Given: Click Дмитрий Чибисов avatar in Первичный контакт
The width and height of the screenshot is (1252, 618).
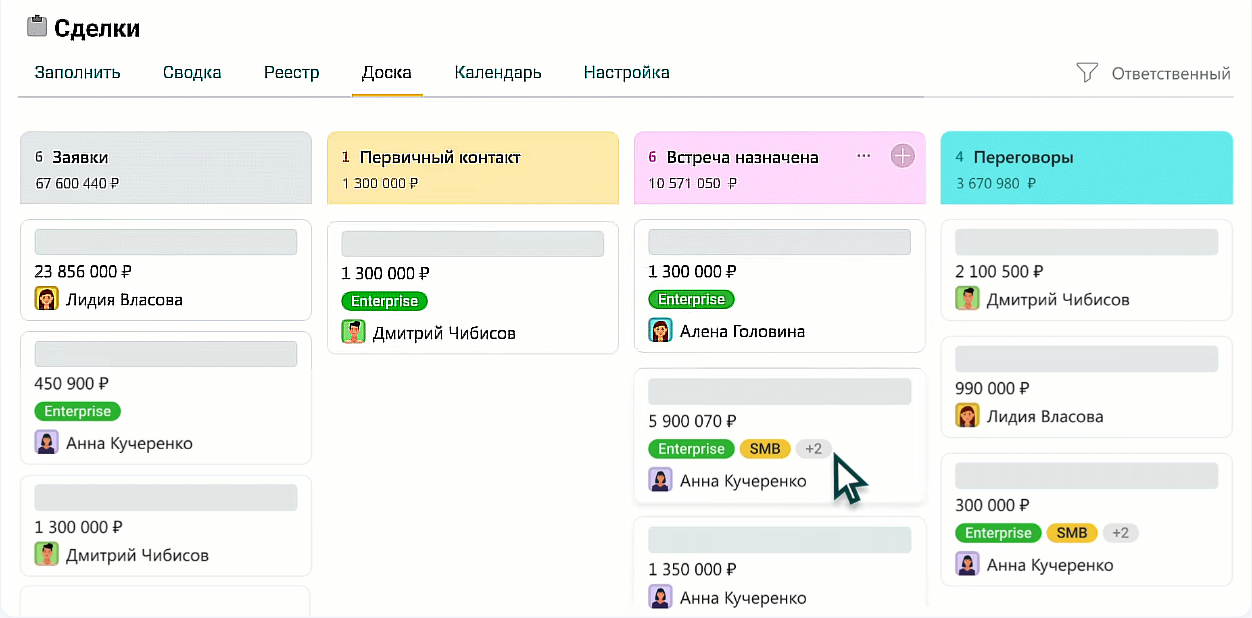Looking at the screenshot, I should tap(353, 332).
